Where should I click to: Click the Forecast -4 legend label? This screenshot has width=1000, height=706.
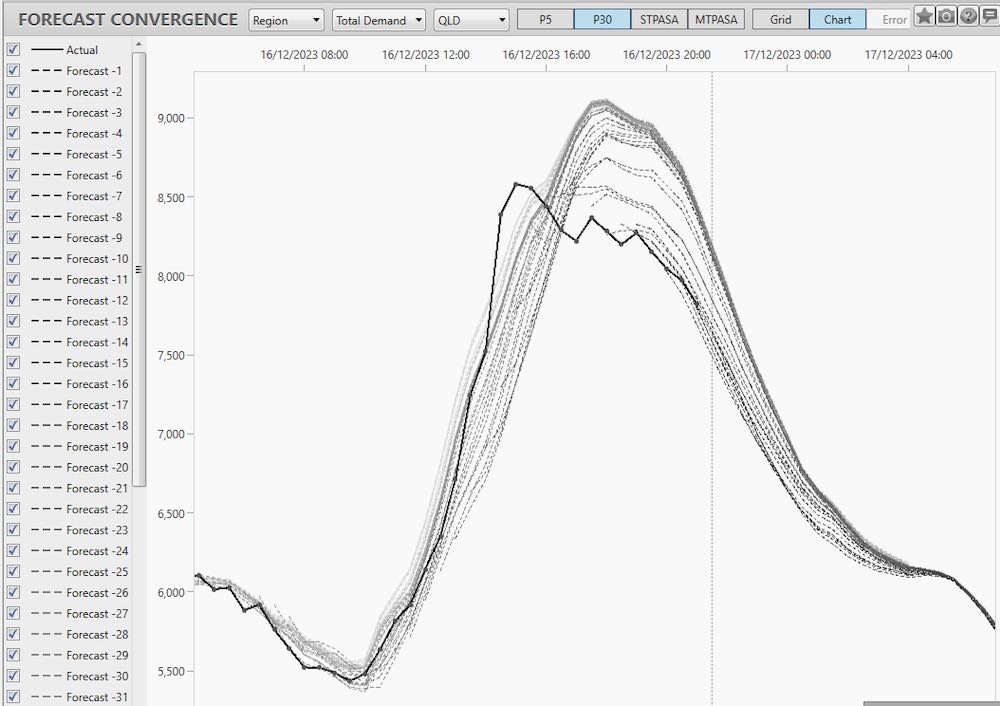tap(94, 133)
